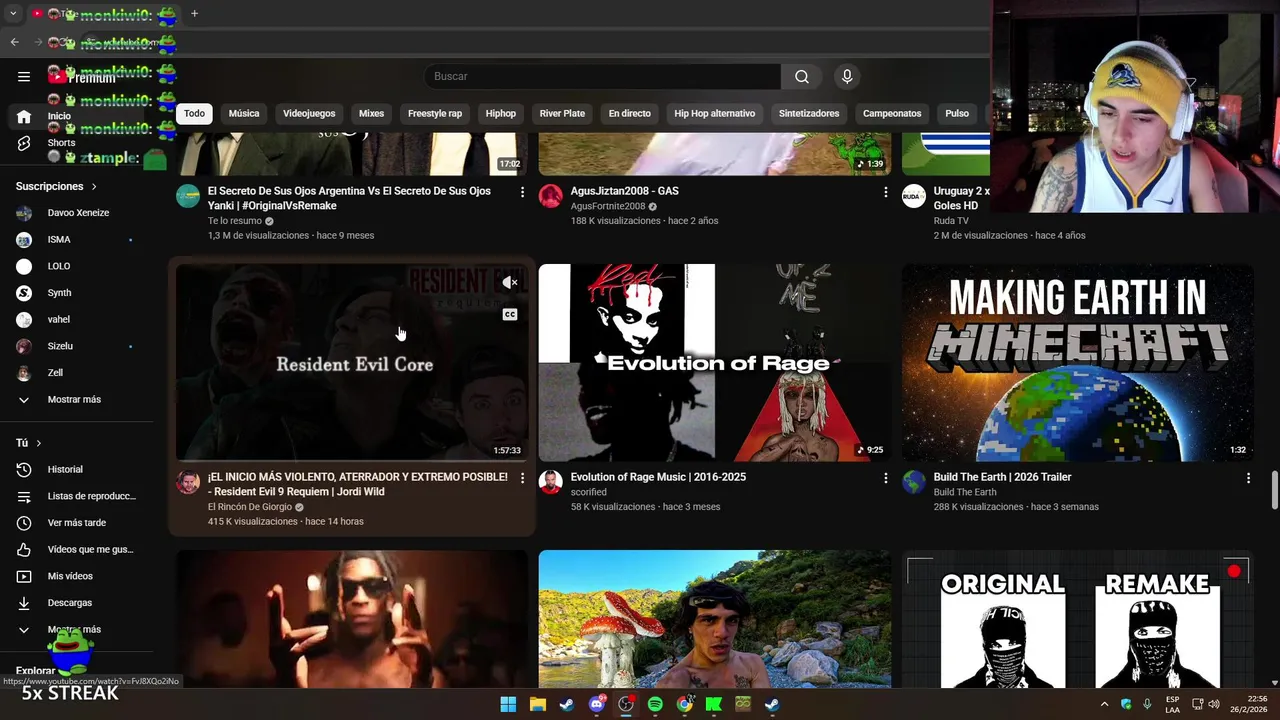Open Evolution of Rage video thumbnail
Screen dimensions: 1280x720
coord(714,363)
